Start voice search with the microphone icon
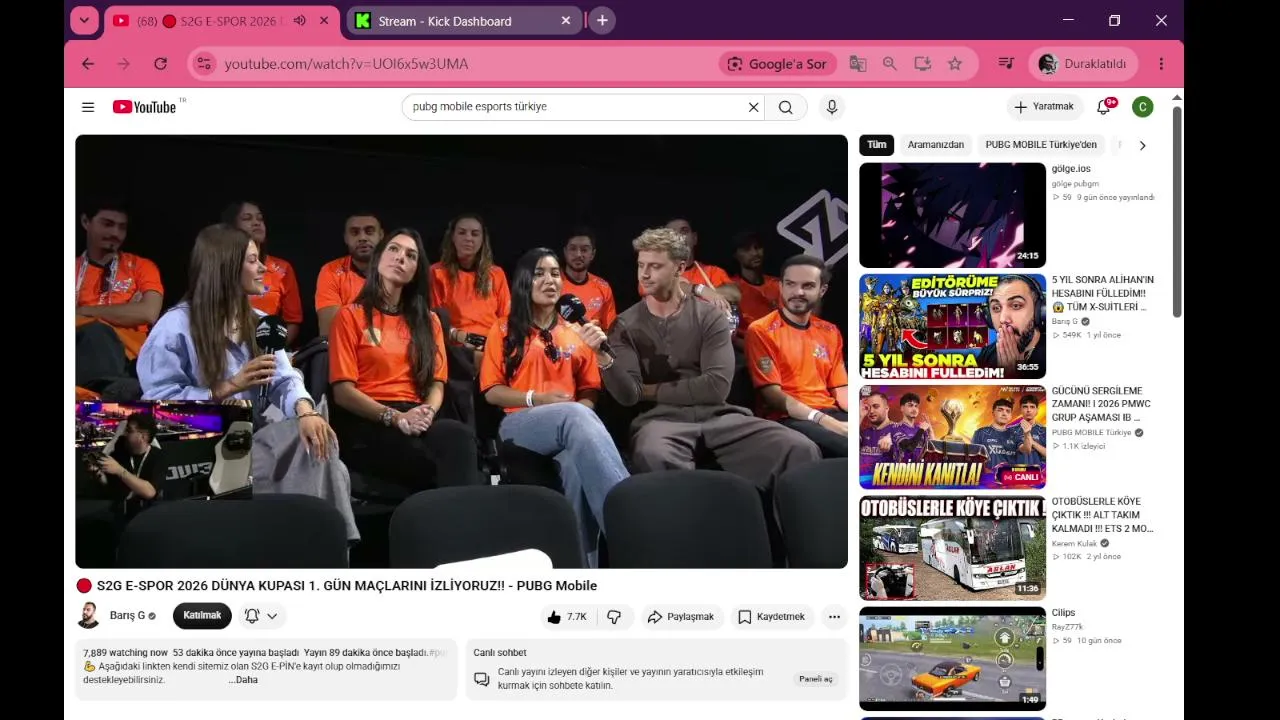The image size is (1280, 720). (831, 107)
